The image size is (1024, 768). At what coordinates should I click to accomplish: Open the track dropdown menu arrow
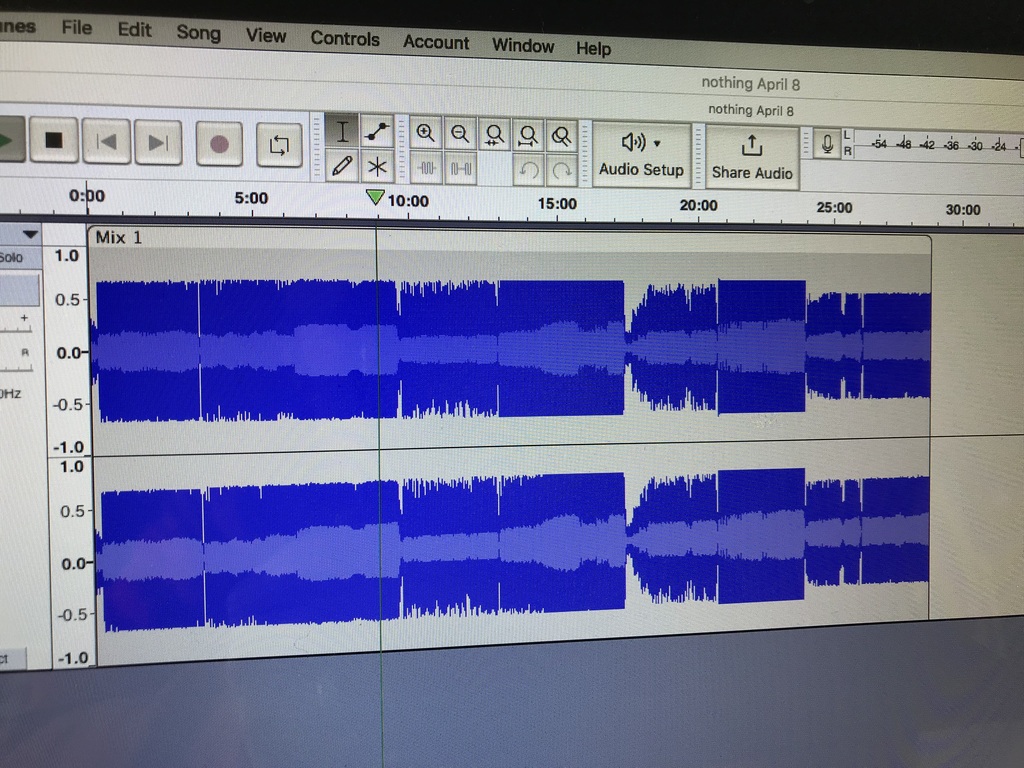[30, 234]
